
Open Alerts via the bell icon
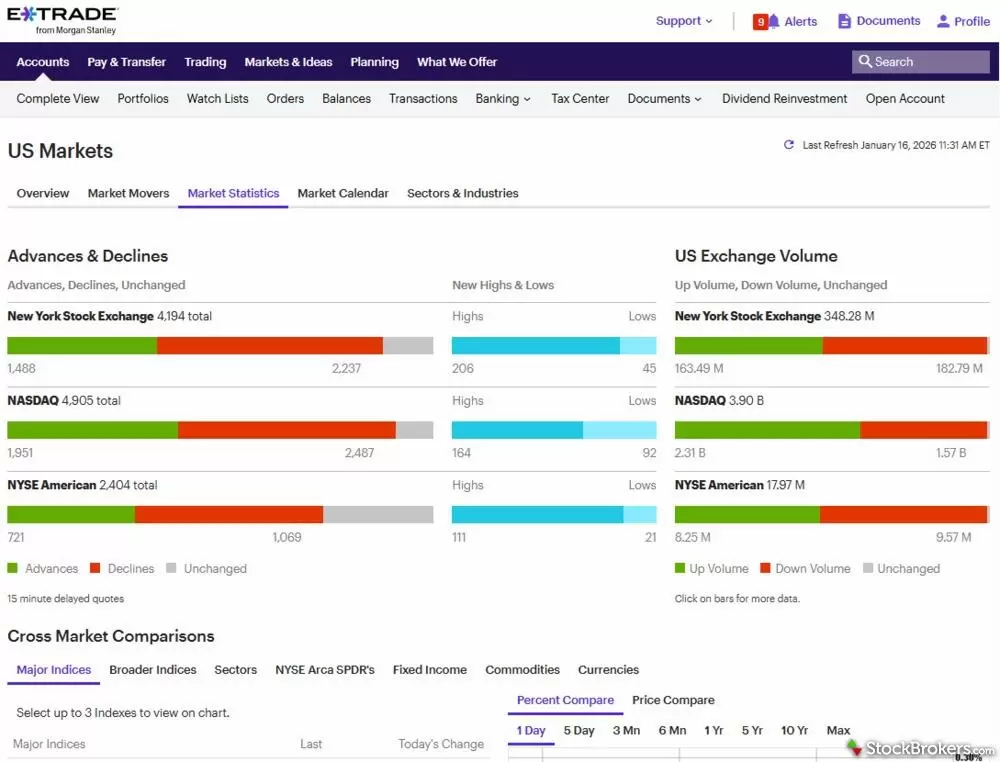(776, 20)
